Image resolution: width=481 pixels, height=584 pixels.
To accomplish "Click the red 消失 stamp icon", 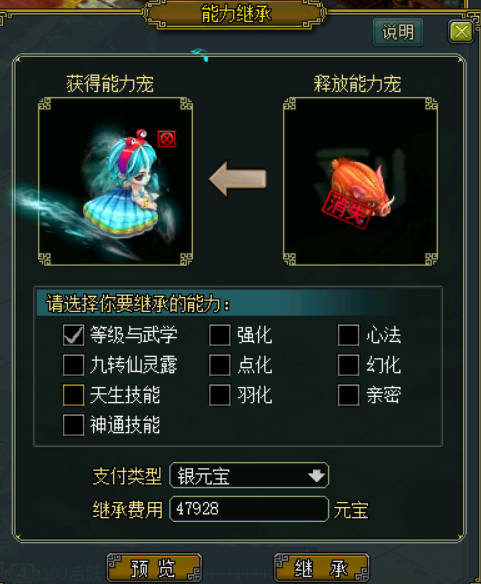I will (x=346, y=210).
